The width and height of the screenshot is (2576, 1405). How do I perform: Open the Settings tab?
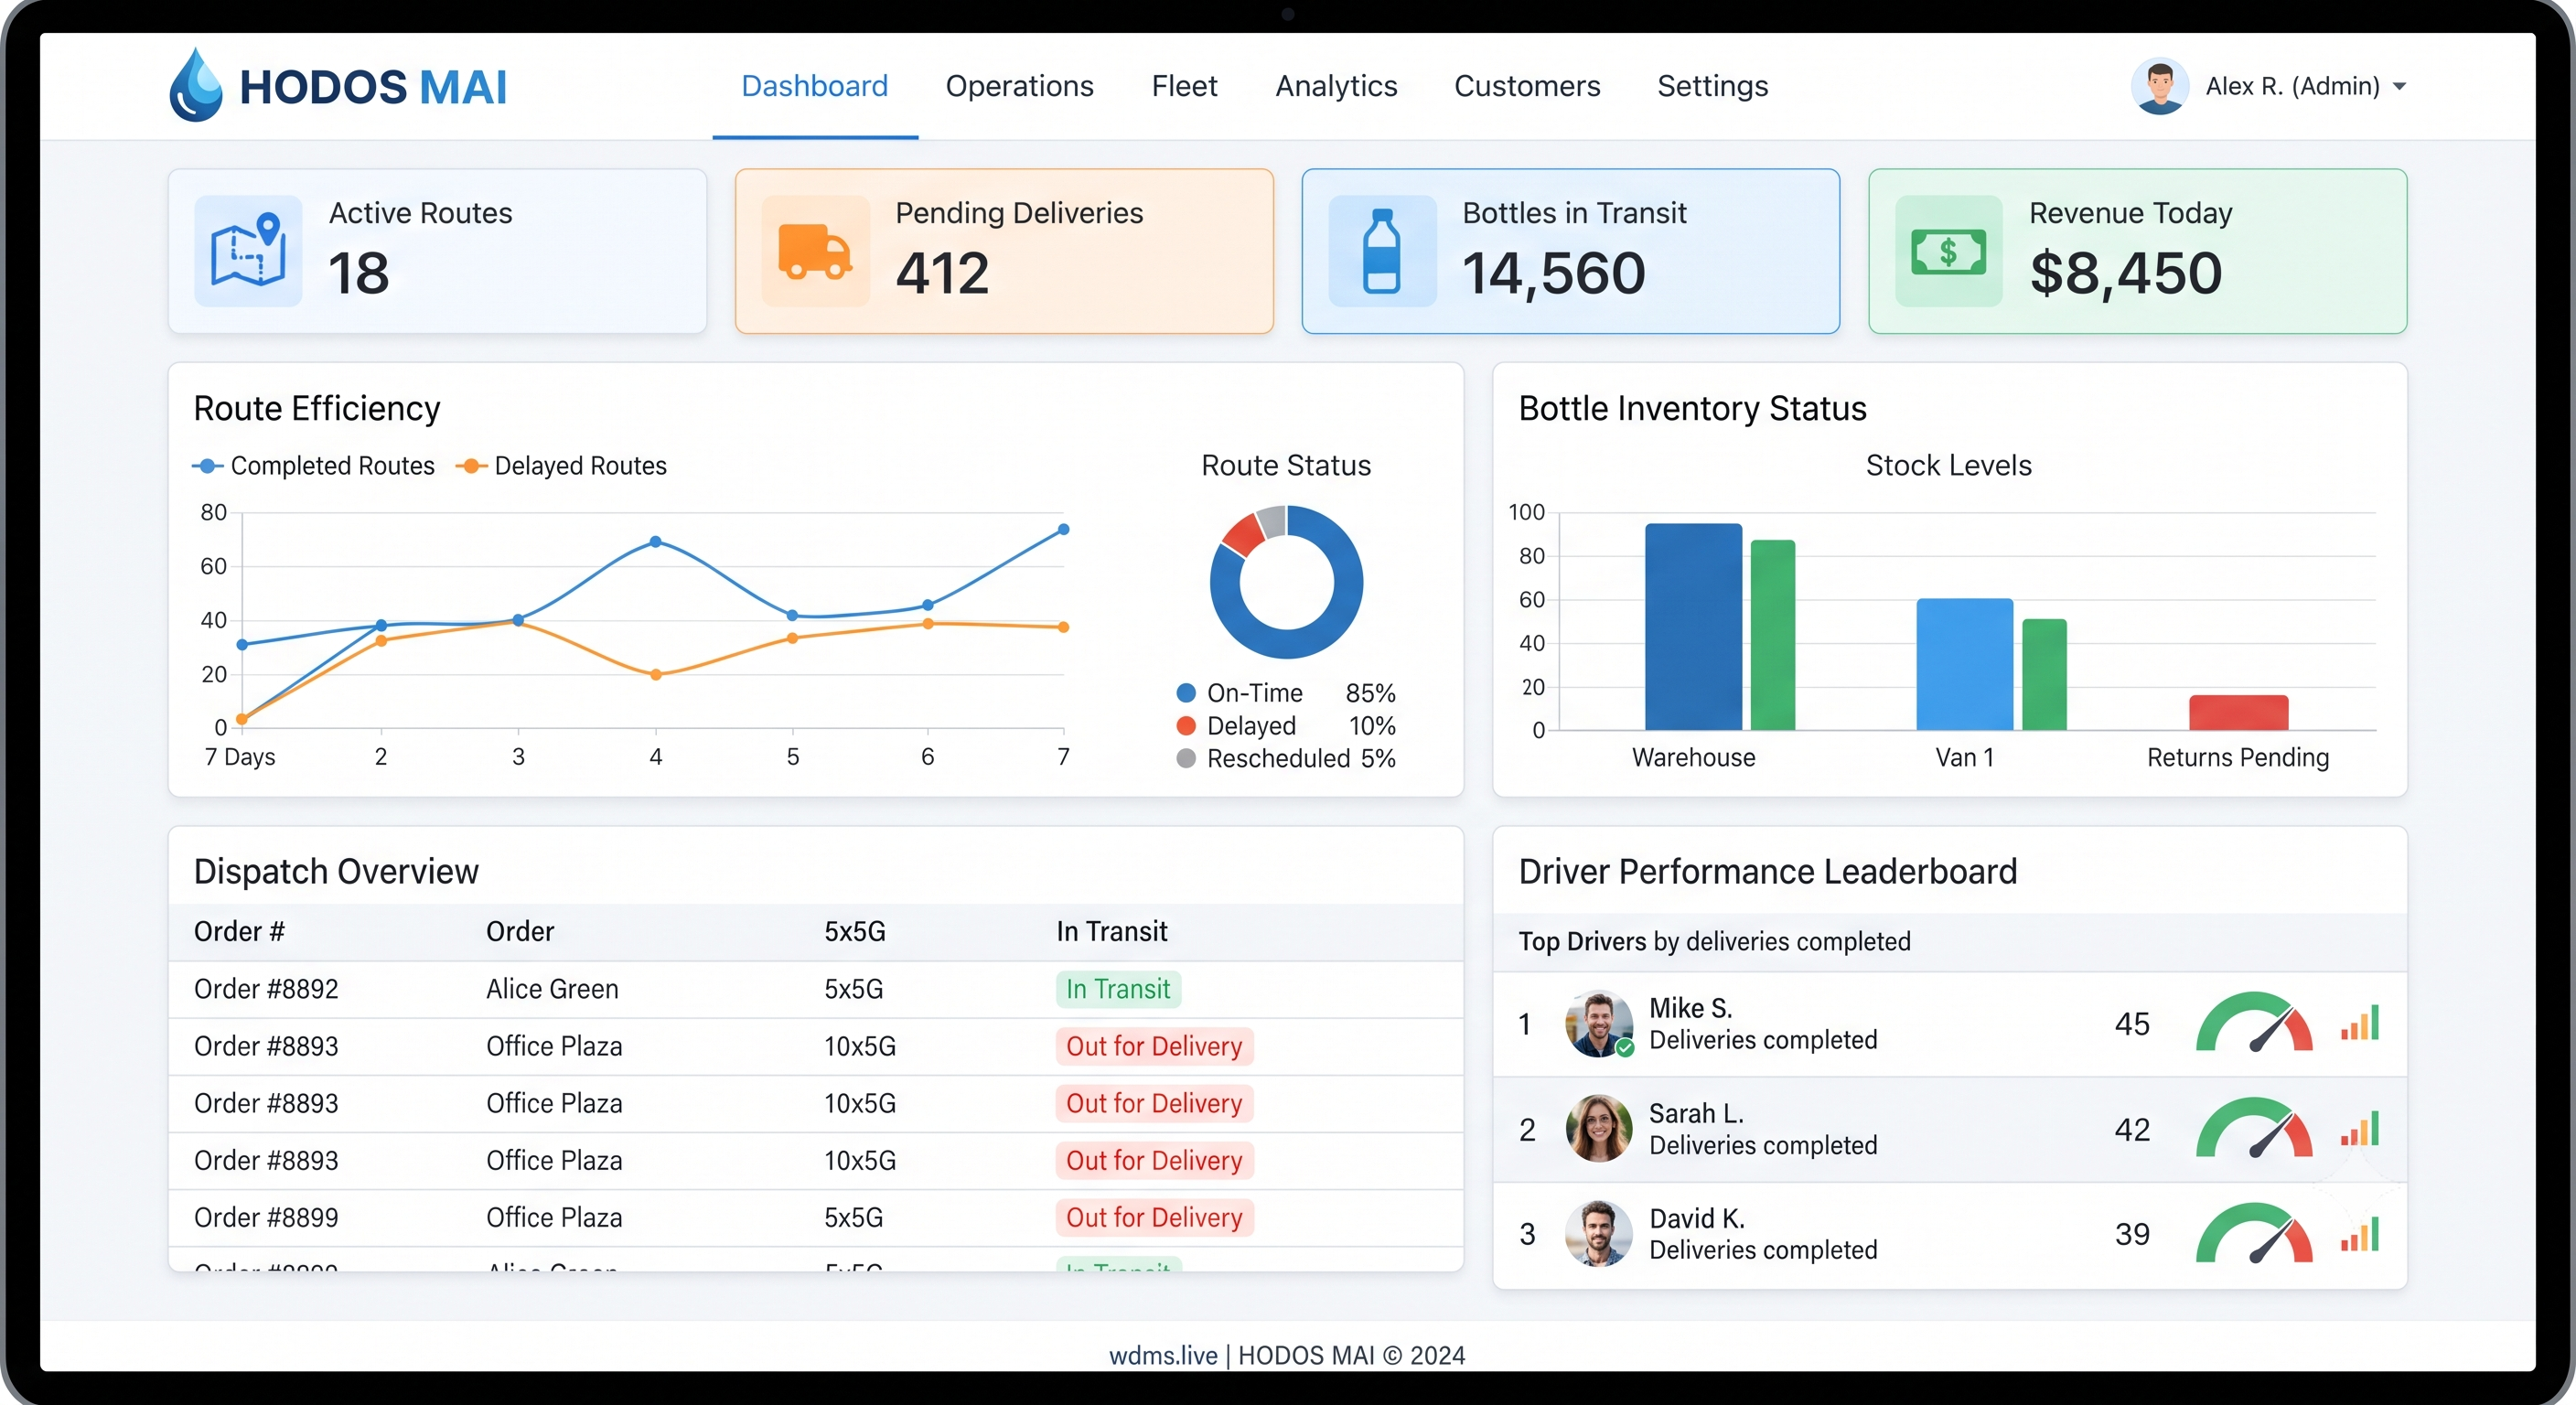point(1712,86)
